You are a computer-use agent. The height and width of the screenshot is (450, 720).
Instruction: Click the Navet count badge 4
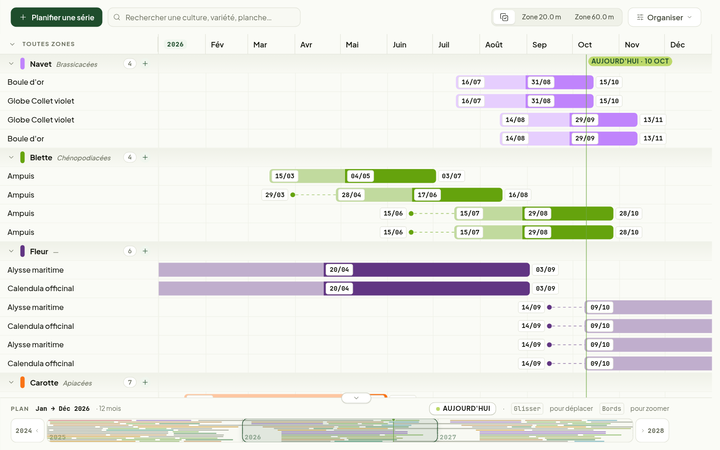coord(129,64)
